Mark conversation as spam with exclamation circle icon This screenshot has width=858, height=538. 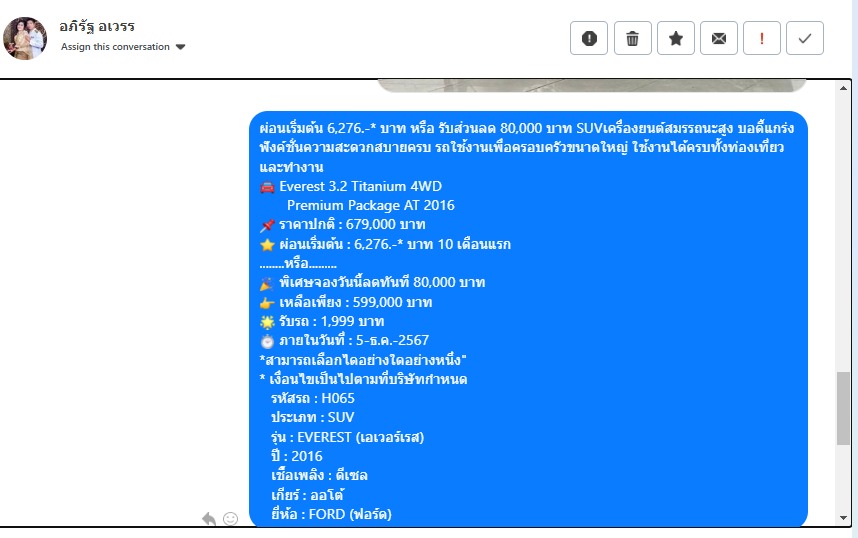589,38
